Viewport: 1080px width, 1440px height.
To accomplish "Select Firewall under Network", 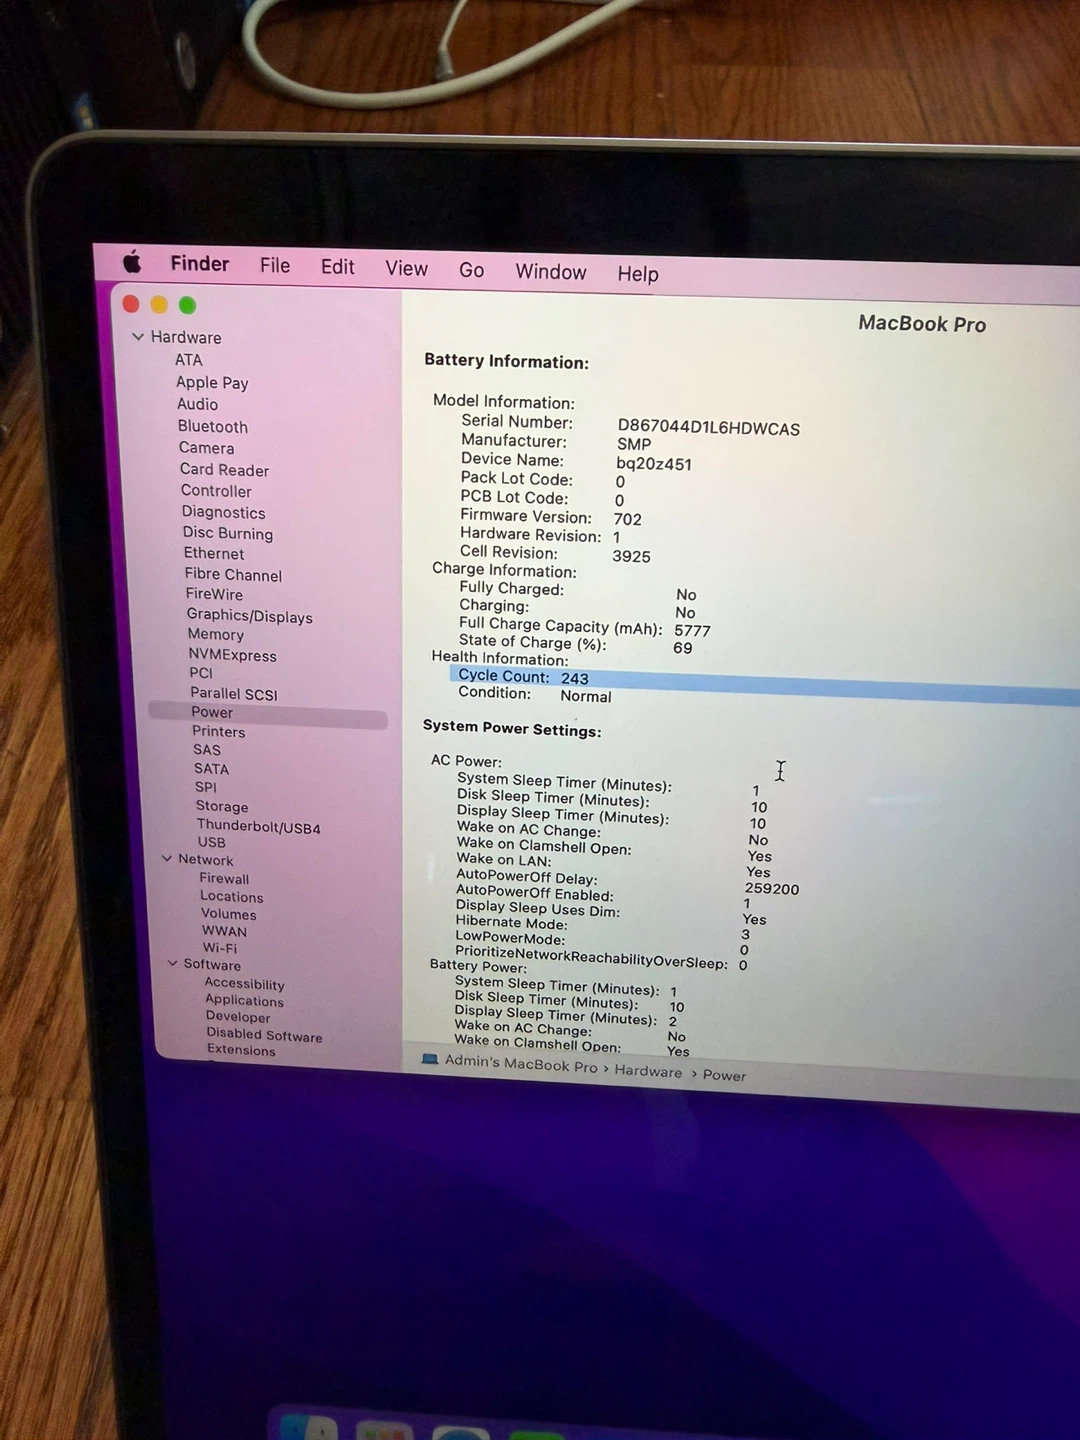I will [224, 879].
